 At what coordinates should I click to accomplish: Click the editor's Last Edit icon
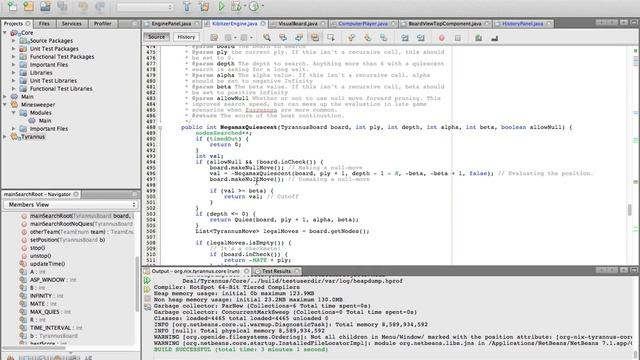click(x=214, y=38)
